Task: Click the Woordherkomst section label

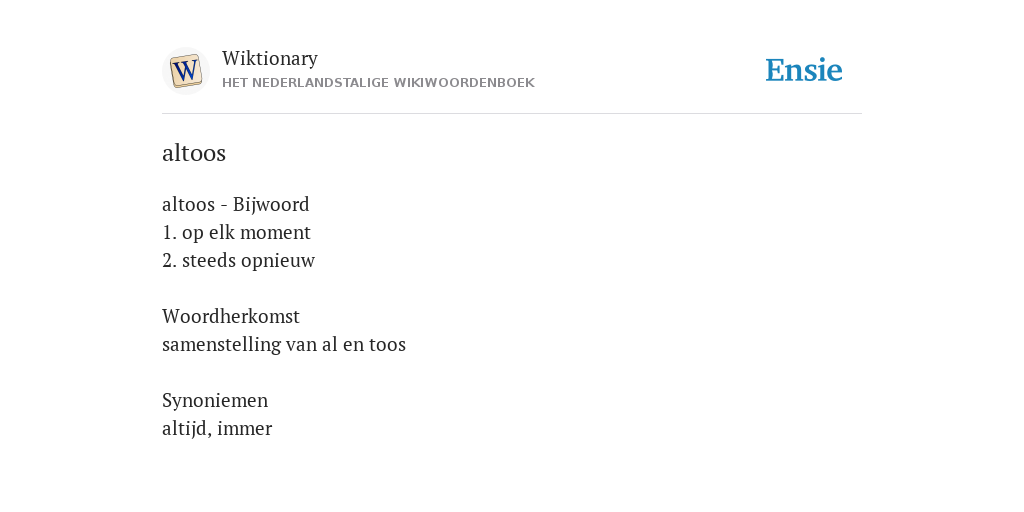Action: 231,316
